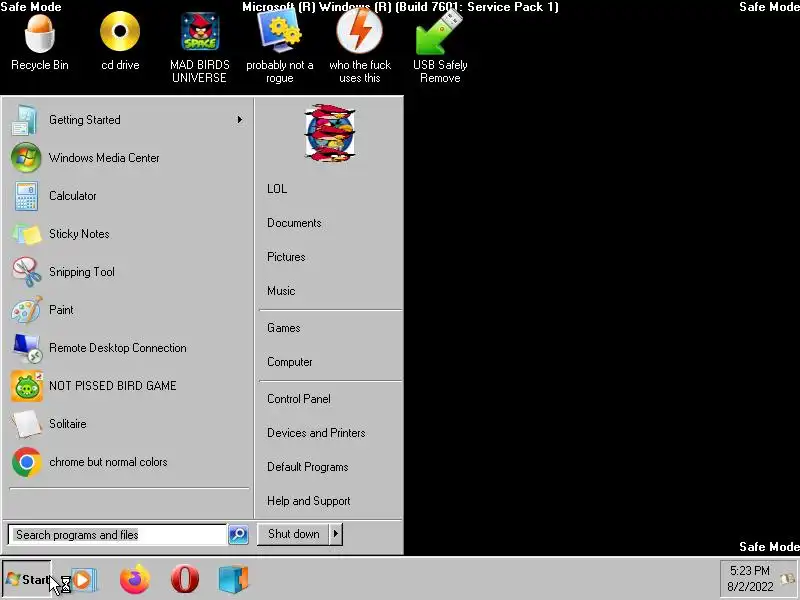The height and width of the screenshot is (600, 800).
Task: Launch Opera from the taskbar
Action: (x=185, y=579)
